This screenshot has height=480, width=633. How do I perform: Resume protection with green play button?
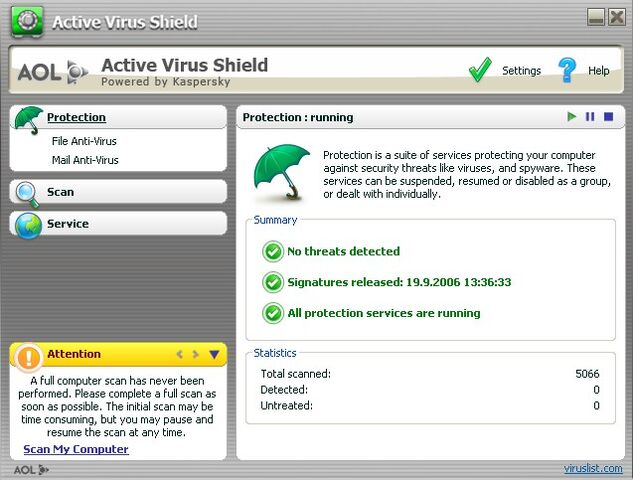click(571, 117)
